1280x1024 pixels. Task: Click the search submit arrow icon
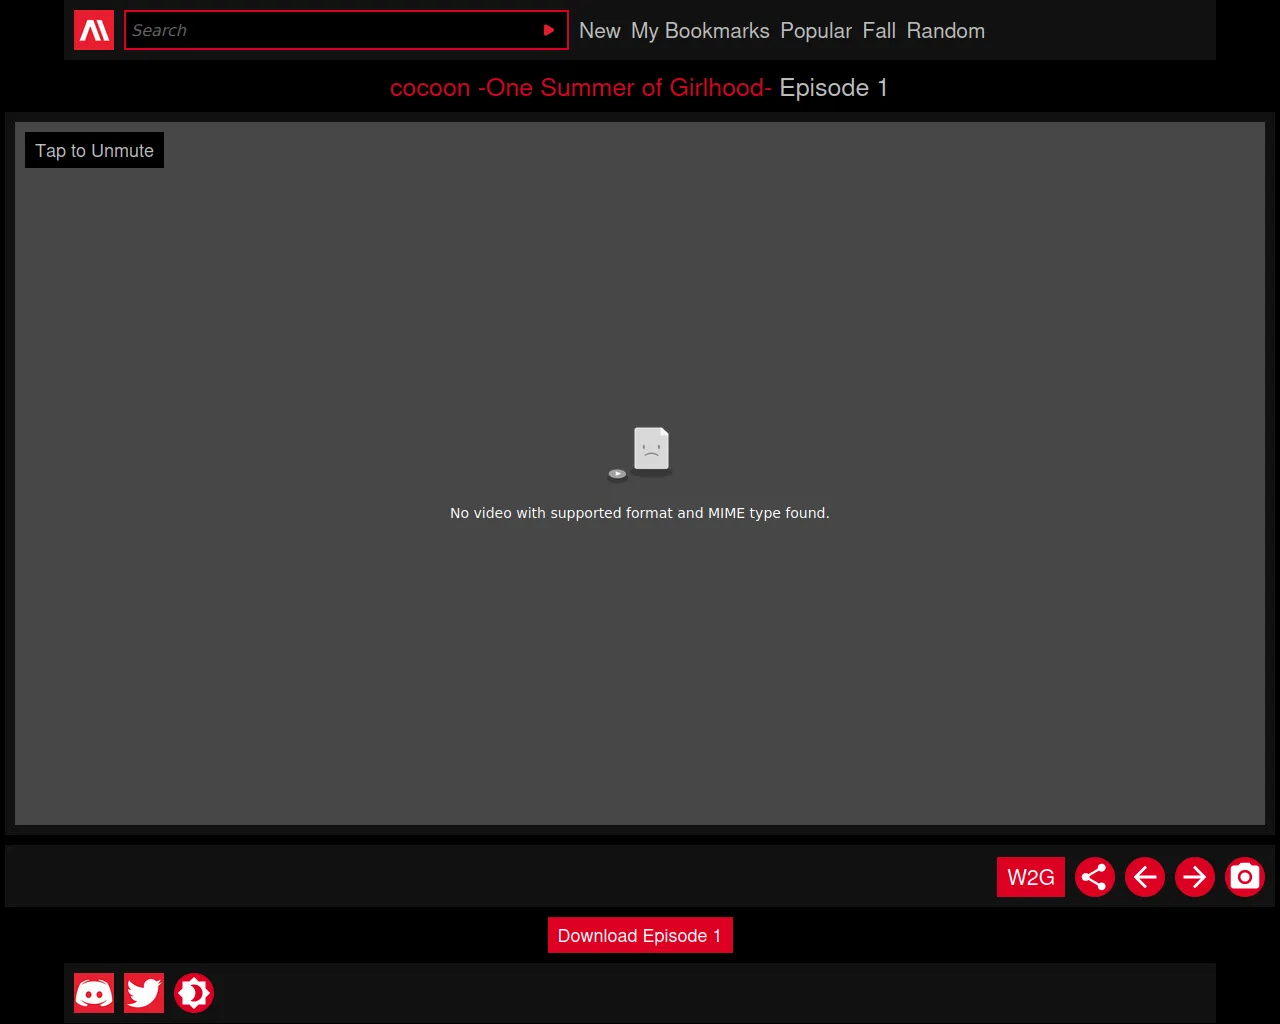point(548,31)
